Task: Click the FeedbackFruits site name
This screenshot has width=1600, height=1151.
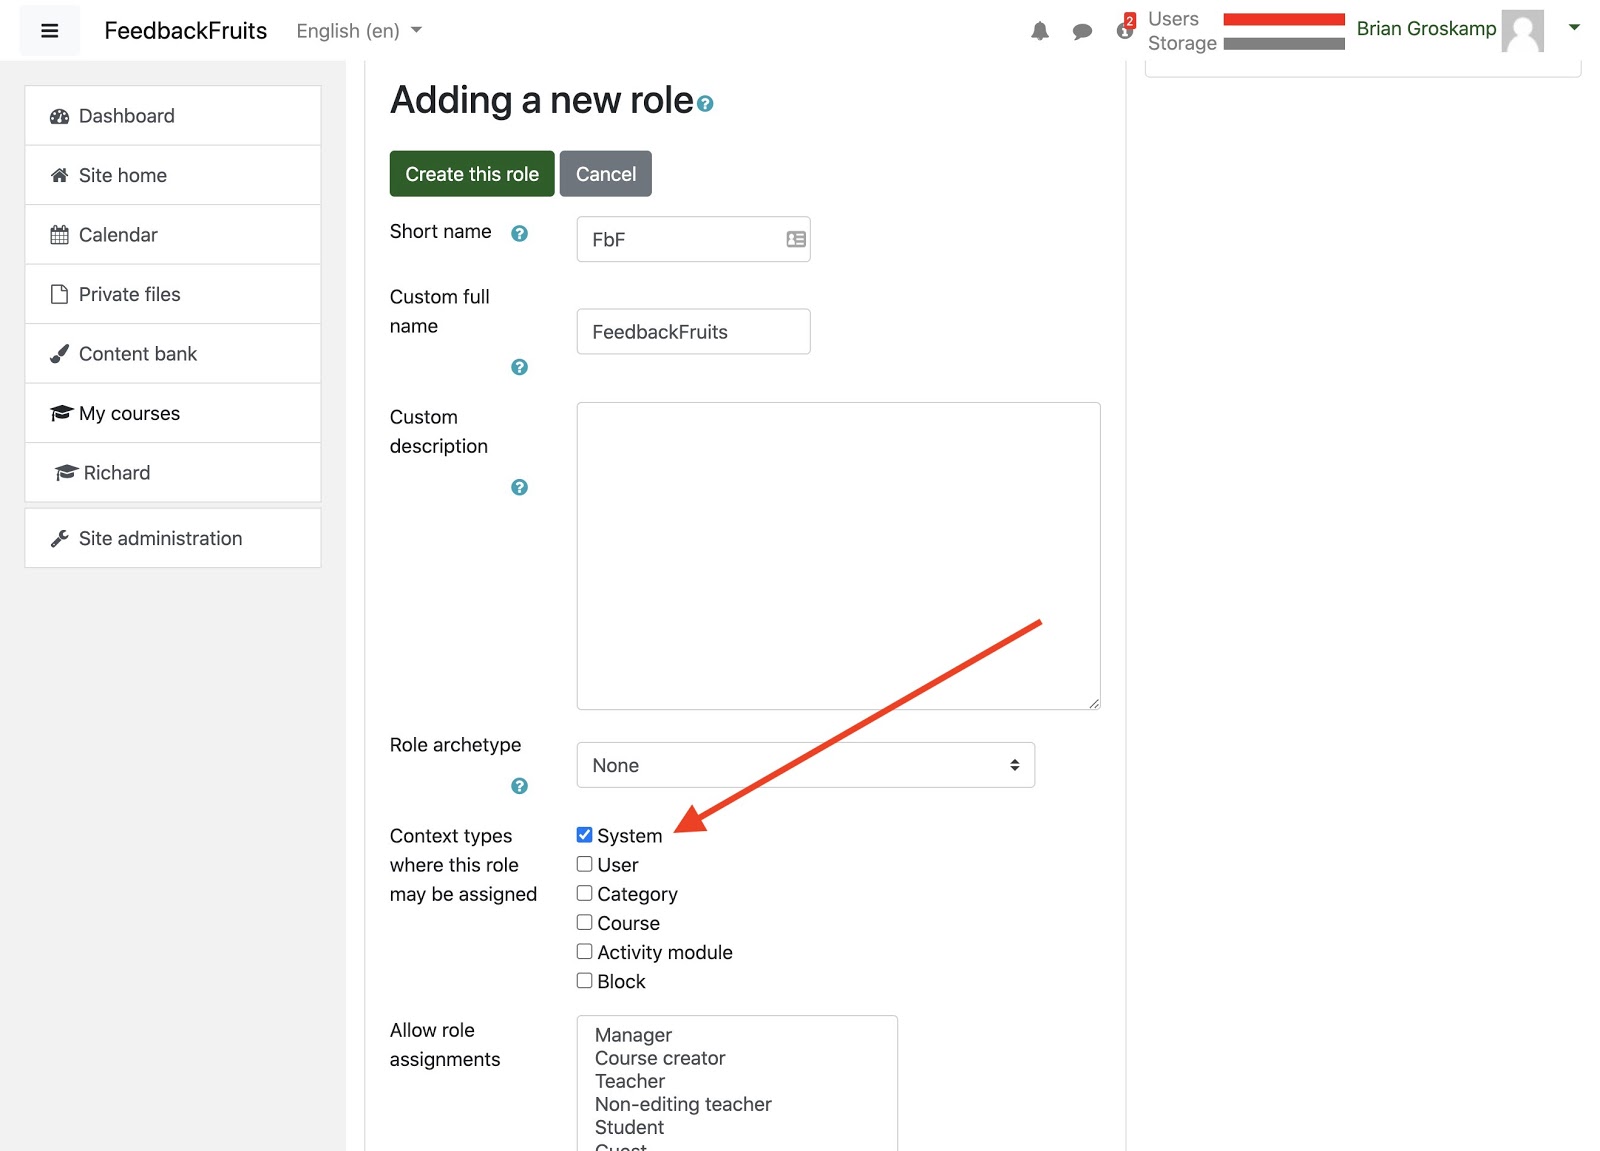Action: point(185,31)
